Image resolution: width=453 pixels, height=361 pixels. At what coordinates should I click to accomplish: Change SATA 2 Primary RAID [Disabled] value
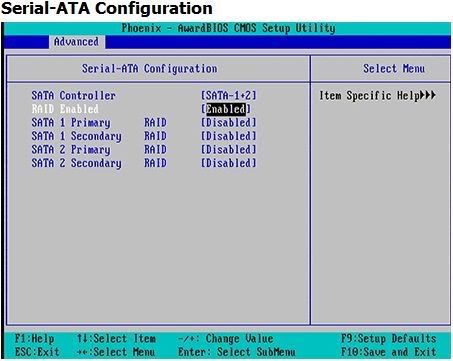click(229, 150)
